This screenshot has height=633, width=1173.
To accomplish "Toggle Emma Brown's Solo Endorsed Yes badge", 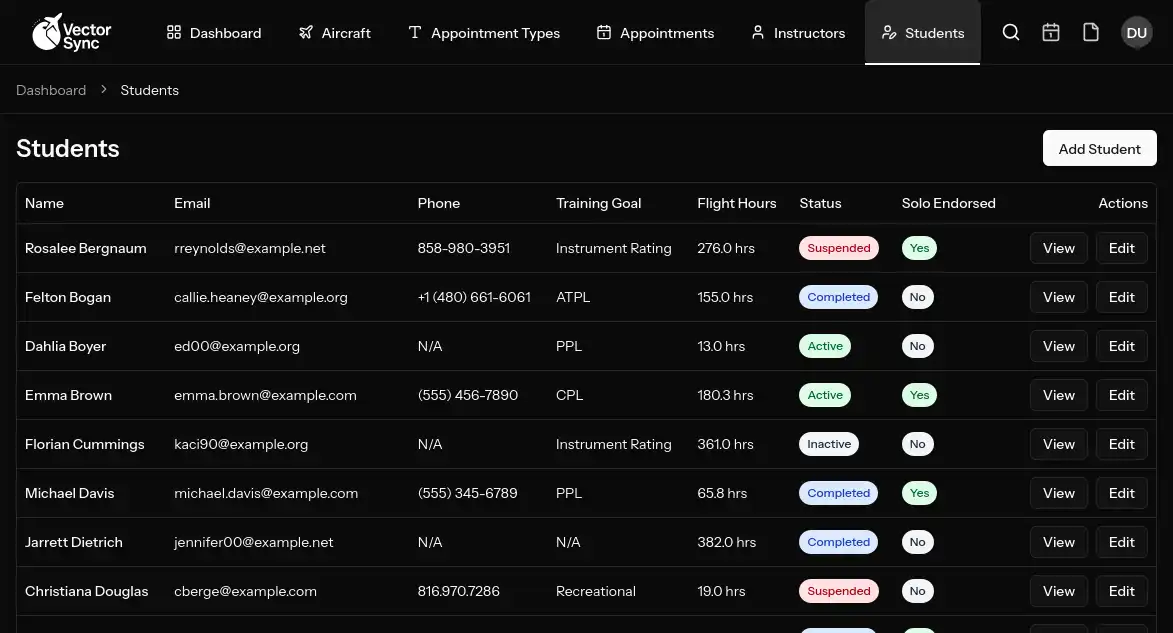I will [919, 394].
